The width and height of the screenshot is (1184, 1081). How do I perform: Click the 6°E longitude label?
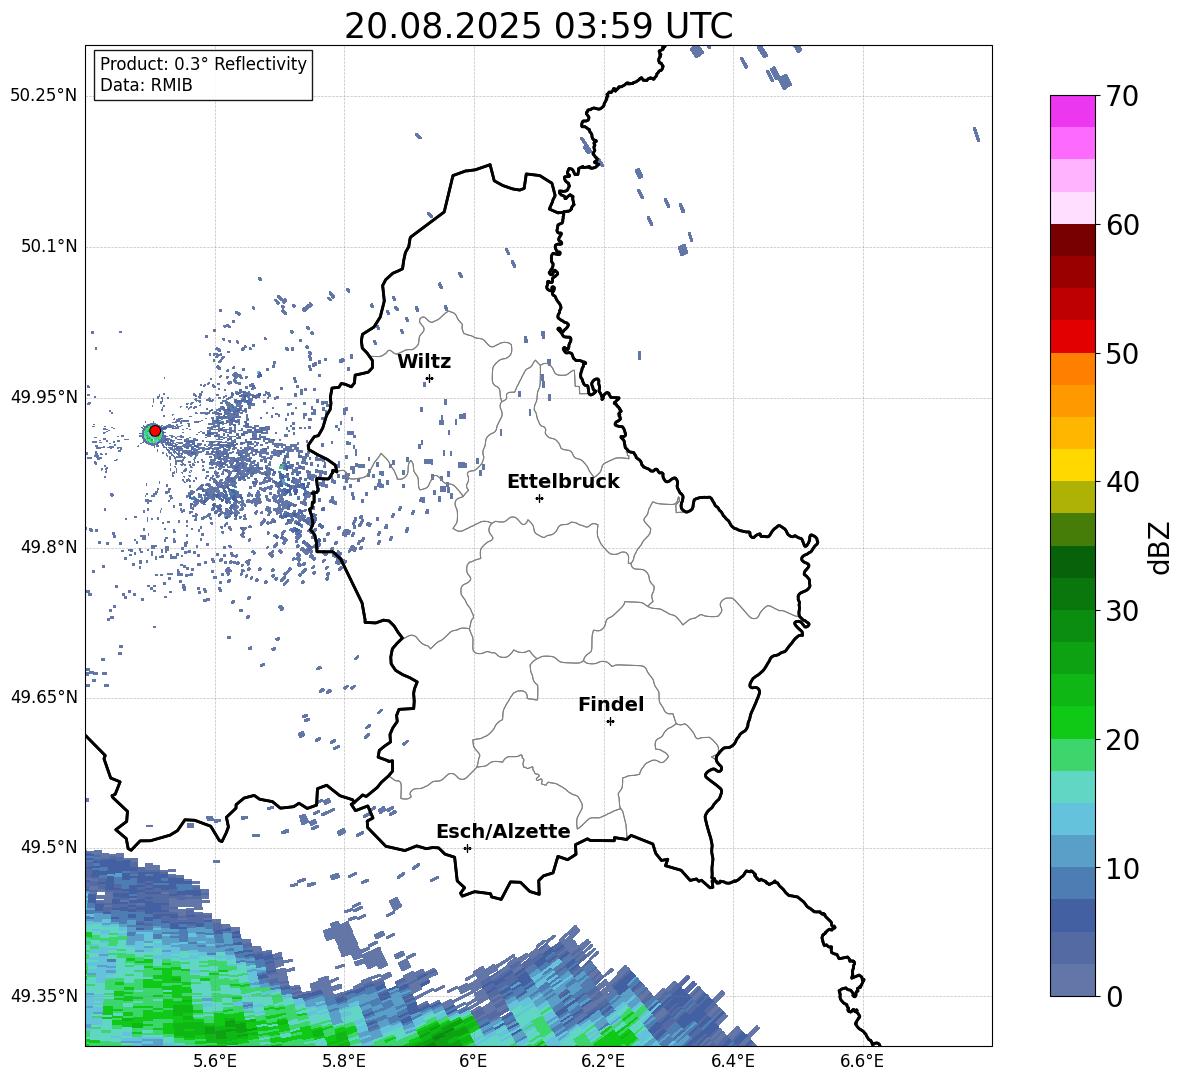pos(473,1061)
